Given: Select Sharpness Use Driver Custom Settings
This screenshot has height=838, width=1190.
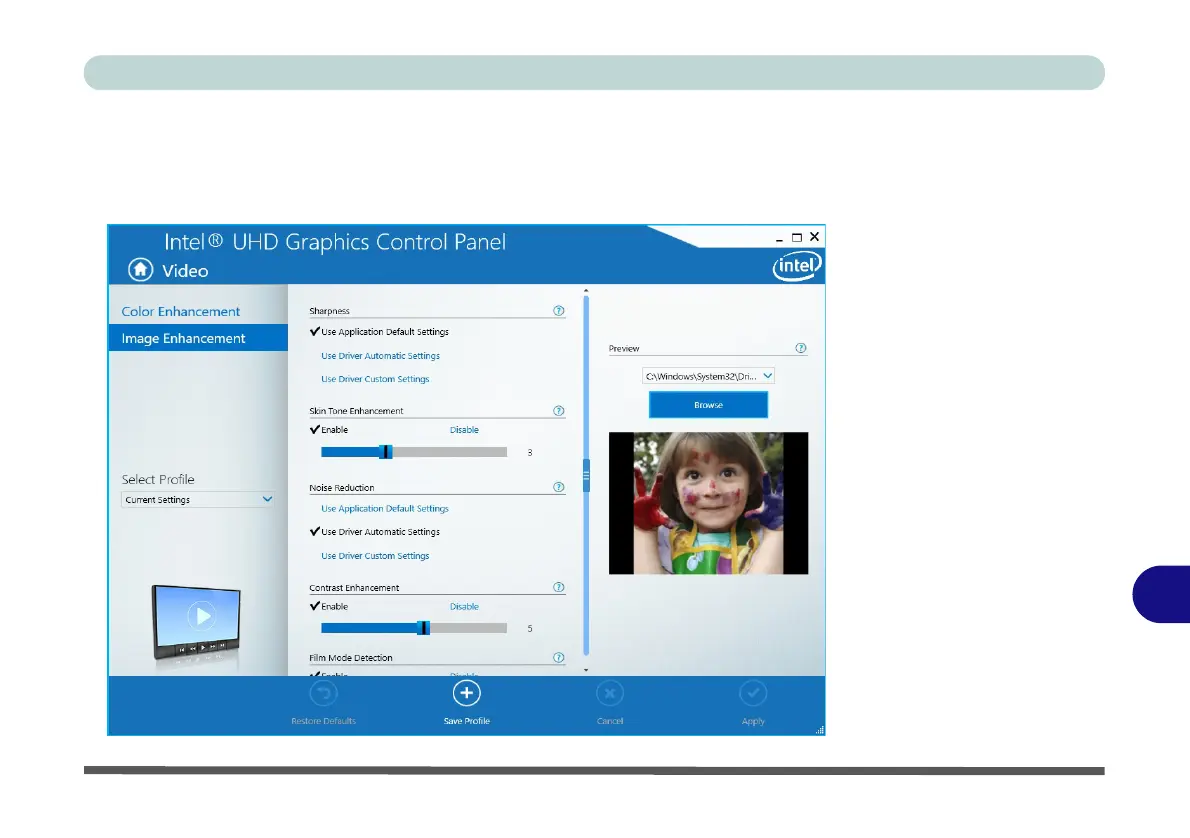Looking at the screenshot, I should [375, 379].
